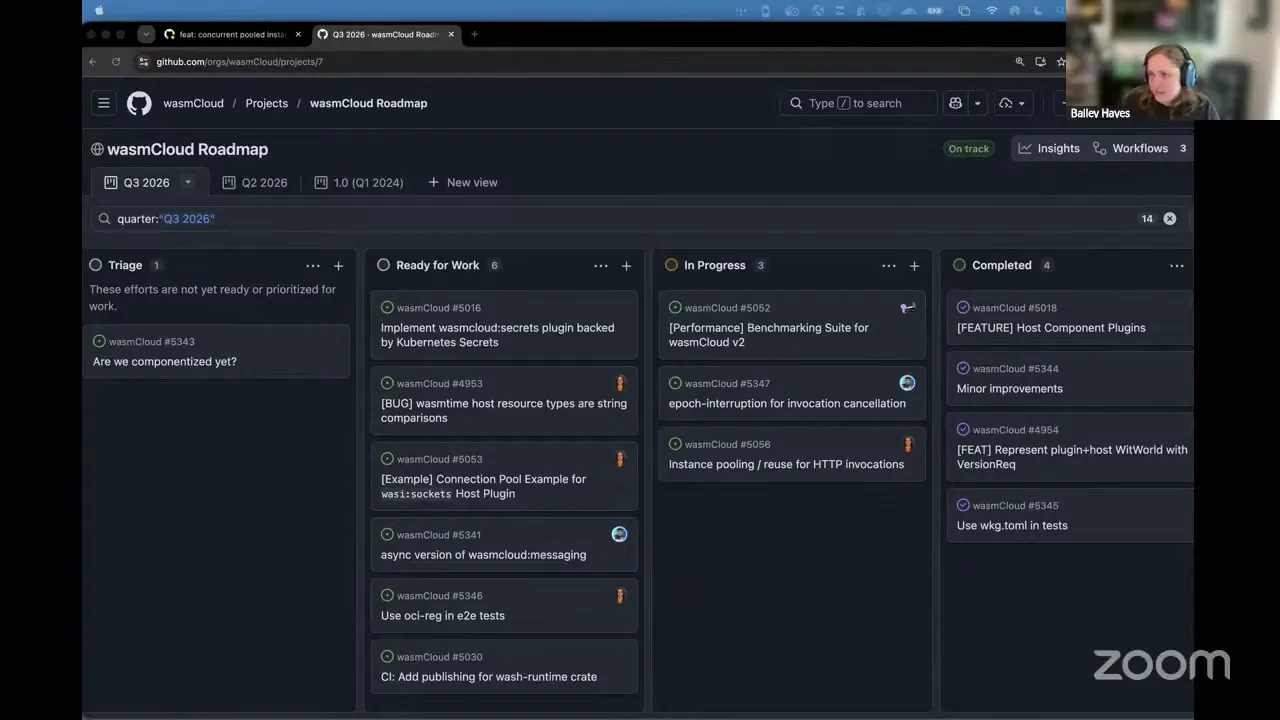The image size is (1280, 720).
Task: Go to GitHub home via Octocat logo
Action: click(139, 103)
